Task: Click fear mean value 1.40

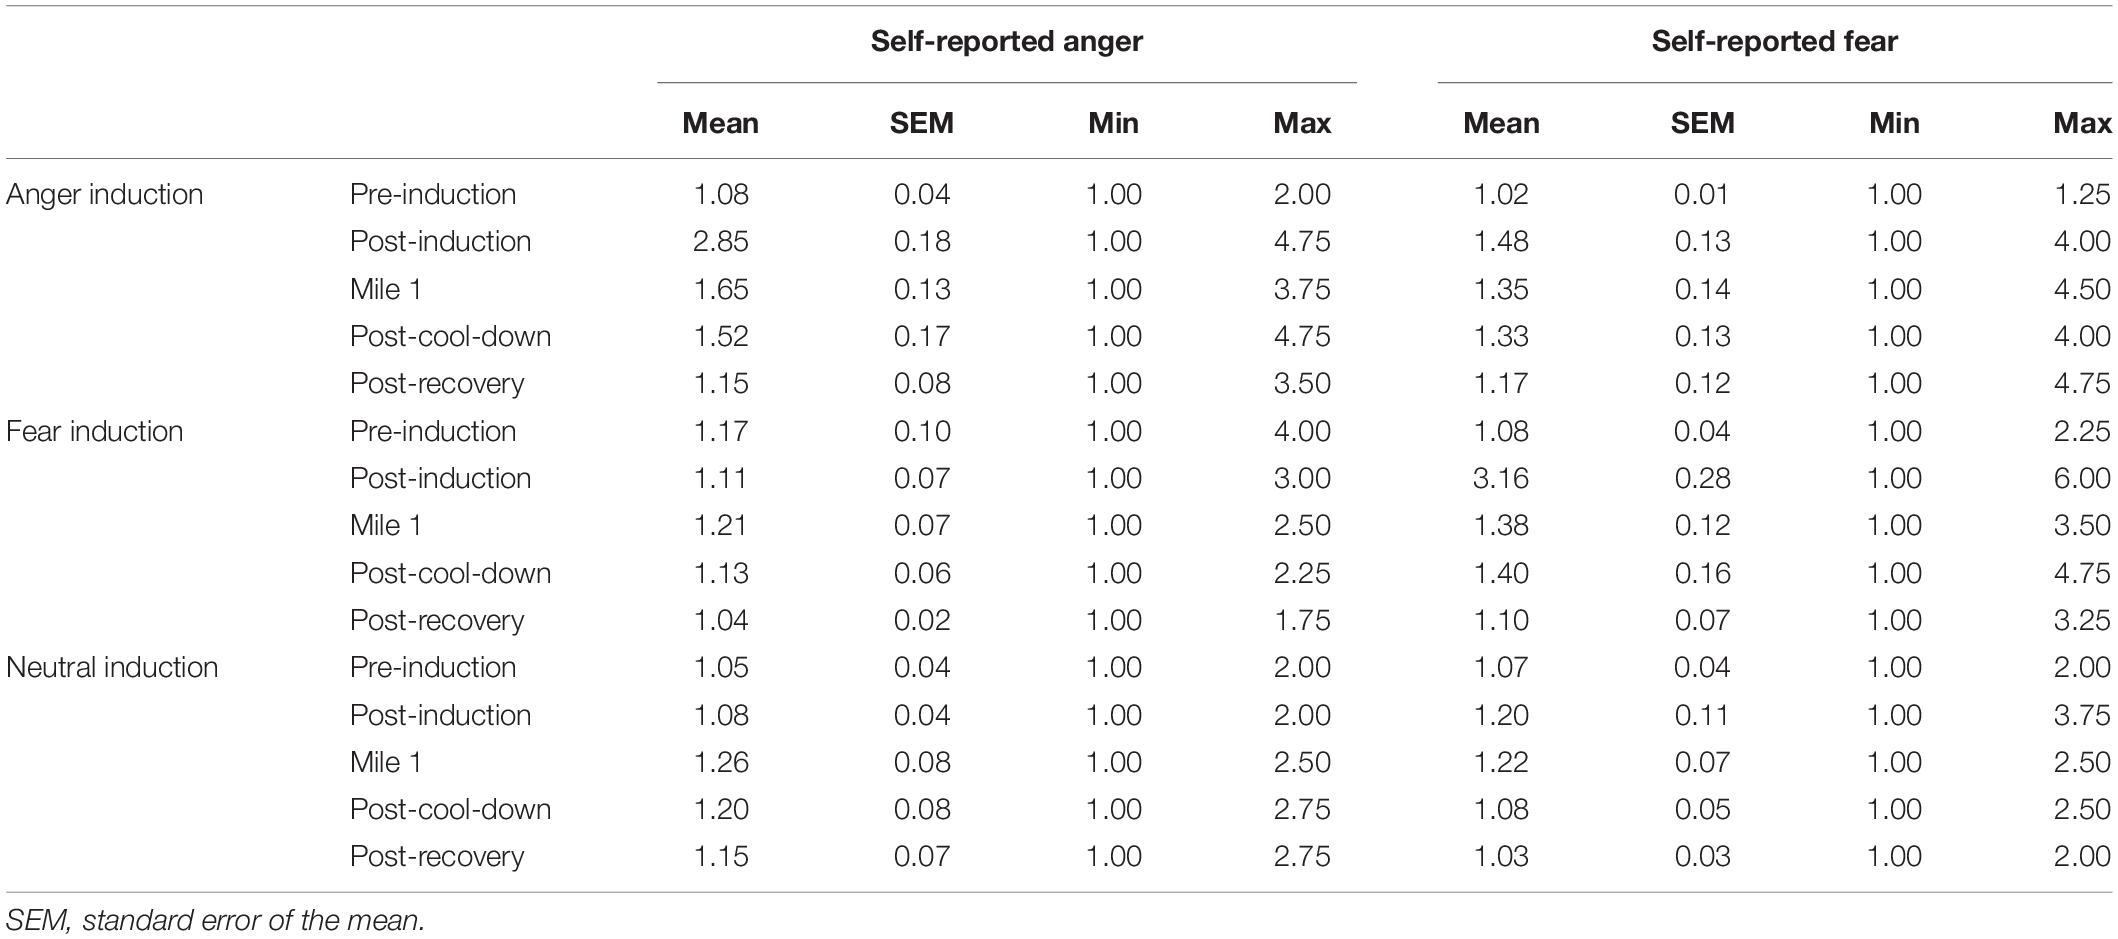Action: point(1501,573)
